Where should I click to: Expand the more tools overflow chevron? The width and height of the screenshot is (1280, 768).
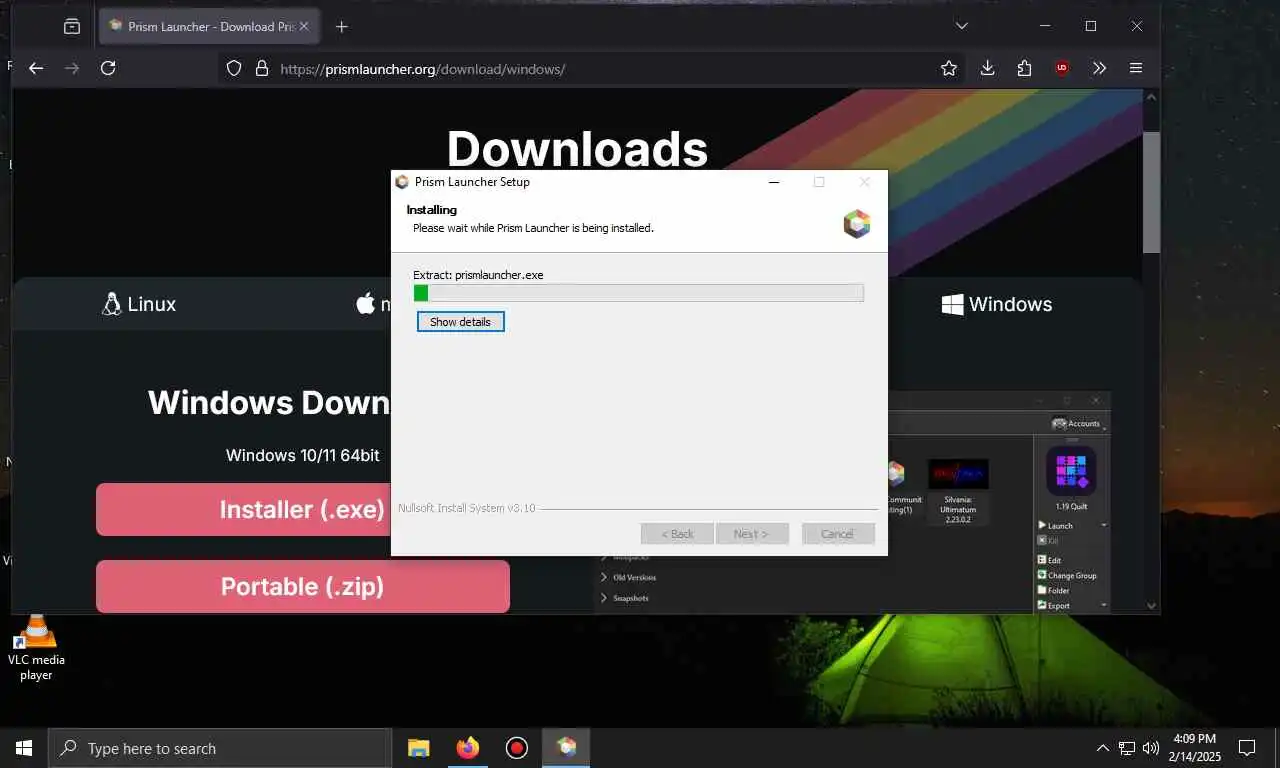click(1099, 68)
